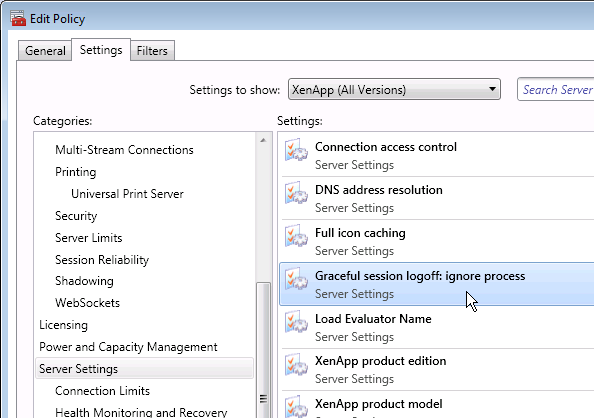Select the Connection Limits category

[102, 391]
